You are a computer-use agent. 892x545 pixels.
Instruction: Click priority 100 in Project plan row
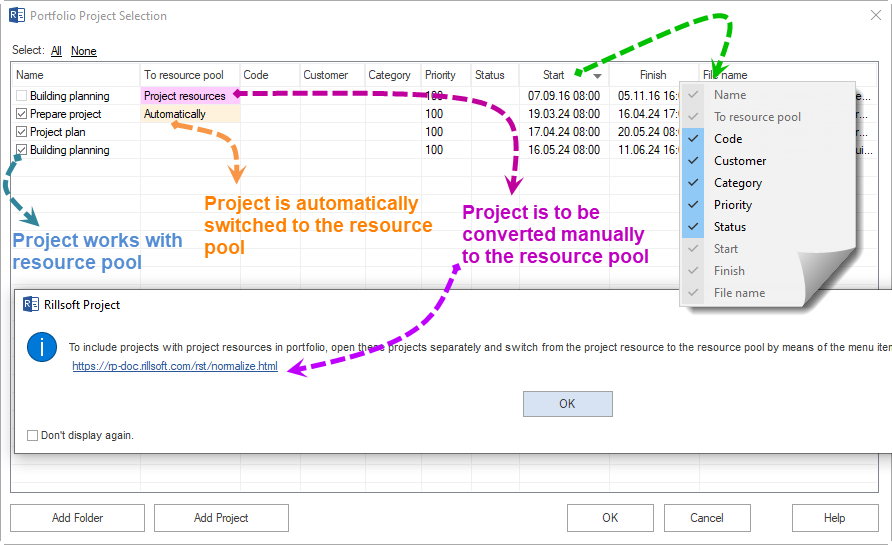pyautogui.click(x=434, y=132)
